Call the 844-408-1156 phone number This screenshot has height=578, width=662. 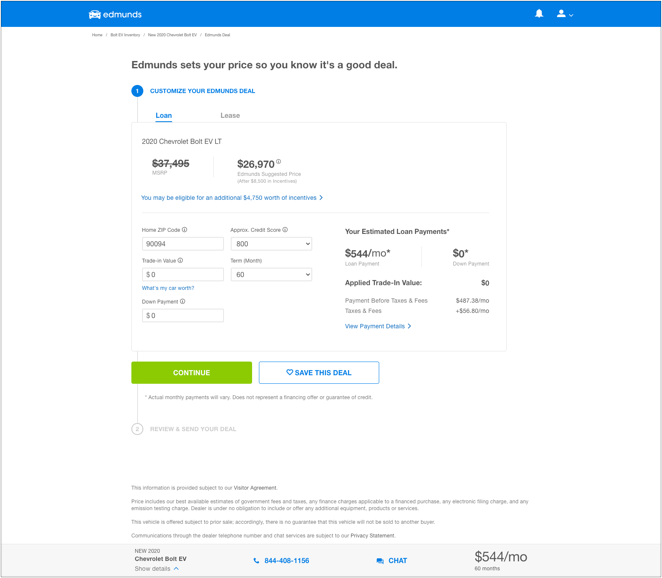point(281,561)
